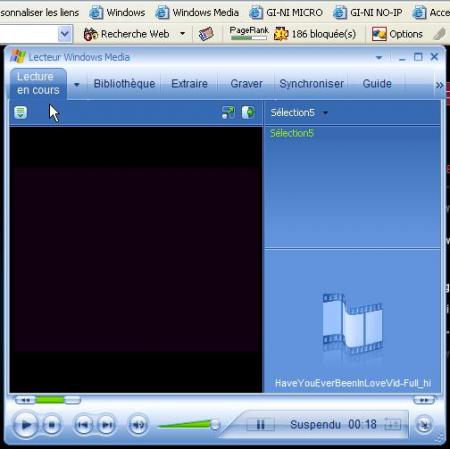This screenshot has height=449, width=450.
Task: Switch to skin mode using bottom-right round button
Action: 424,424
